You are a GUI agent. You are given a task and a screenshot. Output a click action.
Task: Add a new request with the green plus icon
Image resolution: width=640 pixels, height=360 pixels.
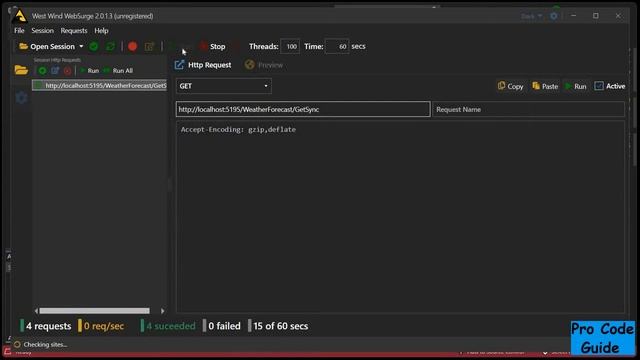(42, 71)
